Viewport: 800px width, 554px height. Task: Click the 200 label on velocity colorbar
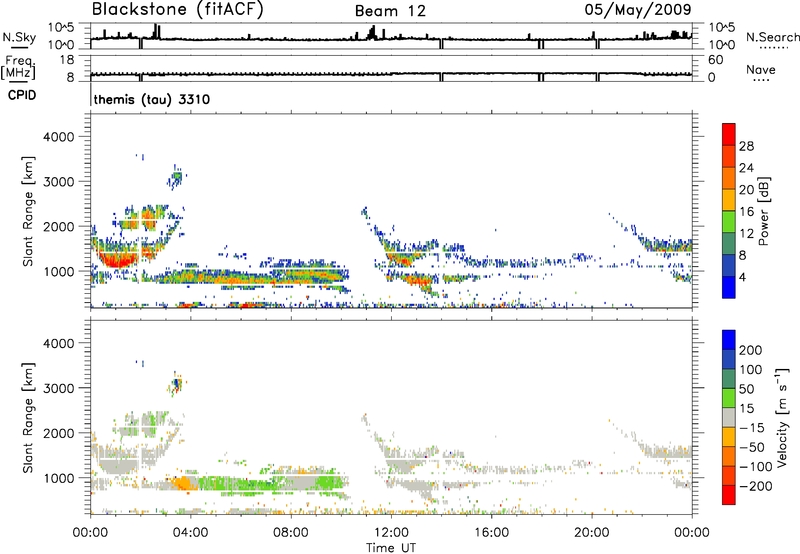751,350
